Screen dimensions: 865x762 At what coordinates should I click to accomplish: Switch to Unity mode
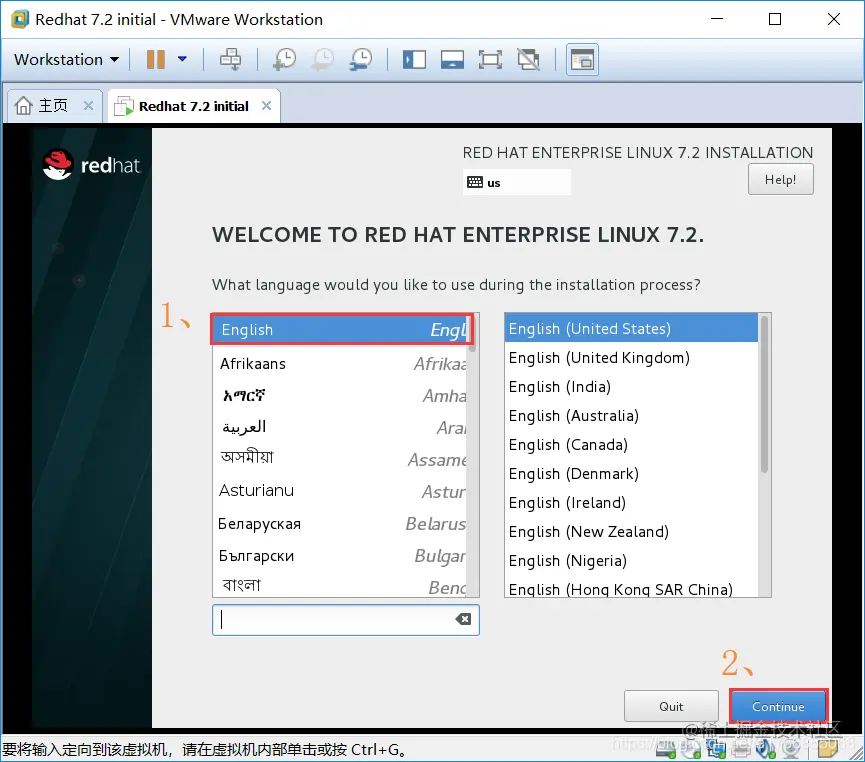pos(528,59)
